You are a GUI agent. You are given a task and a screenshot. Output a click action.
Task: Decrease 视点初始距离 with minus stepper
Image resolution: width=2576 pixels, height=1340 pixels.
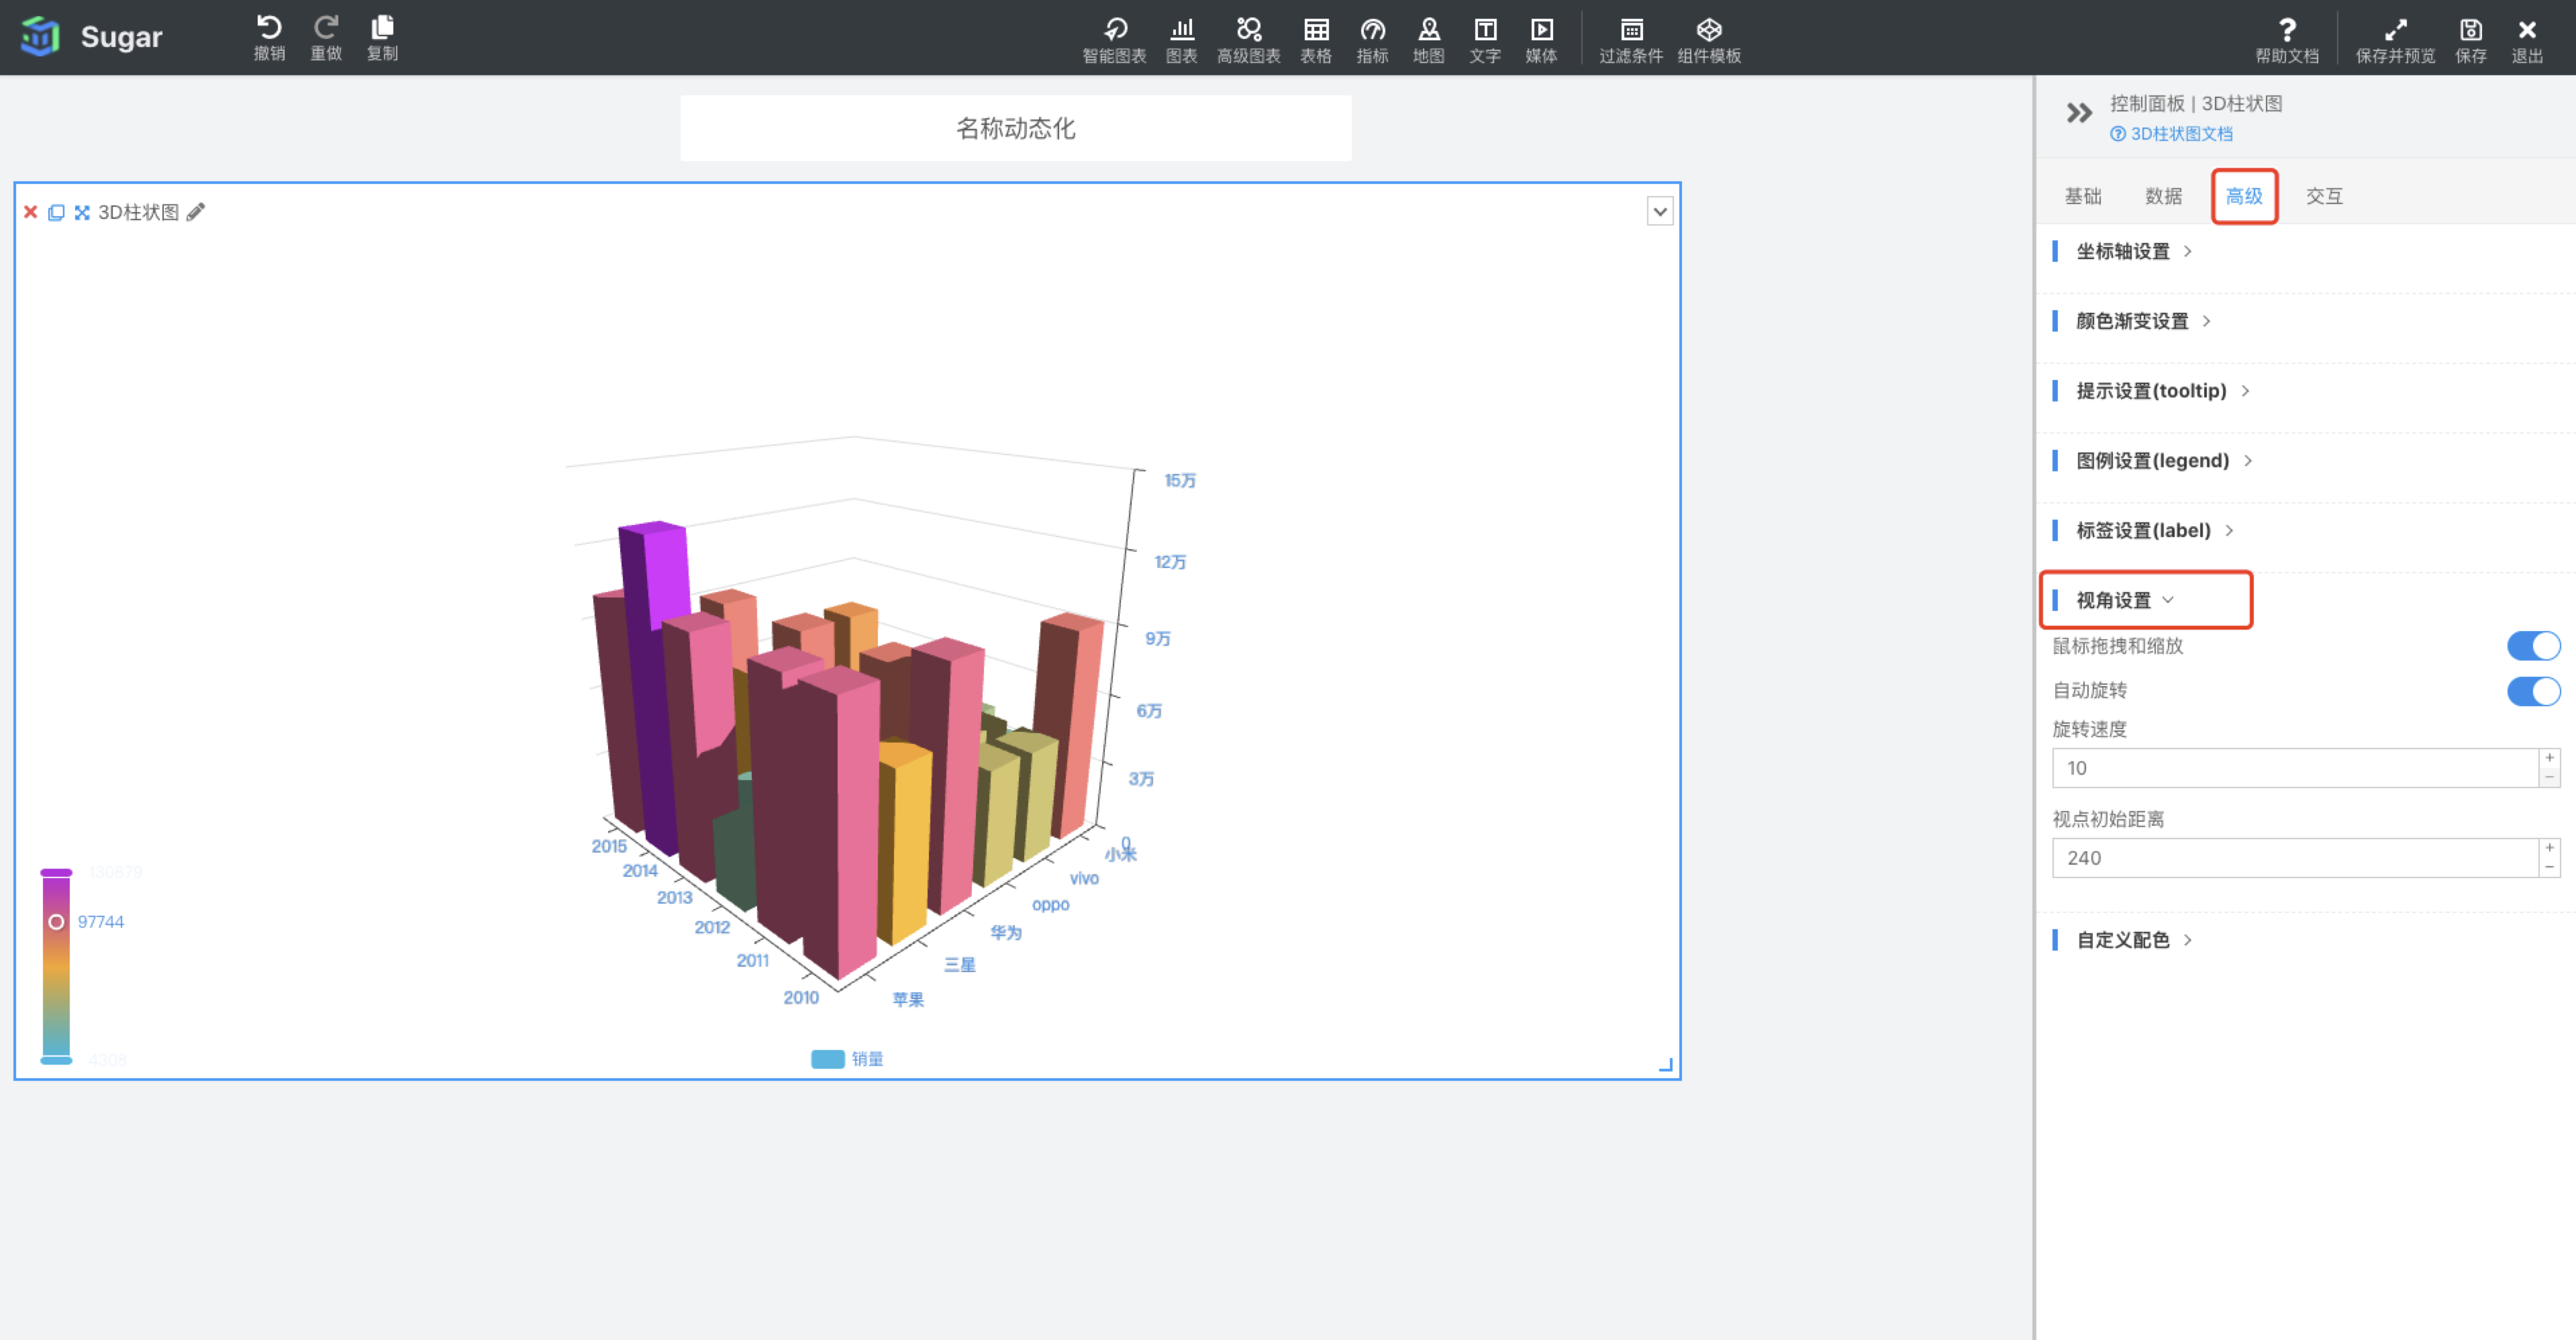(2549, 868)
